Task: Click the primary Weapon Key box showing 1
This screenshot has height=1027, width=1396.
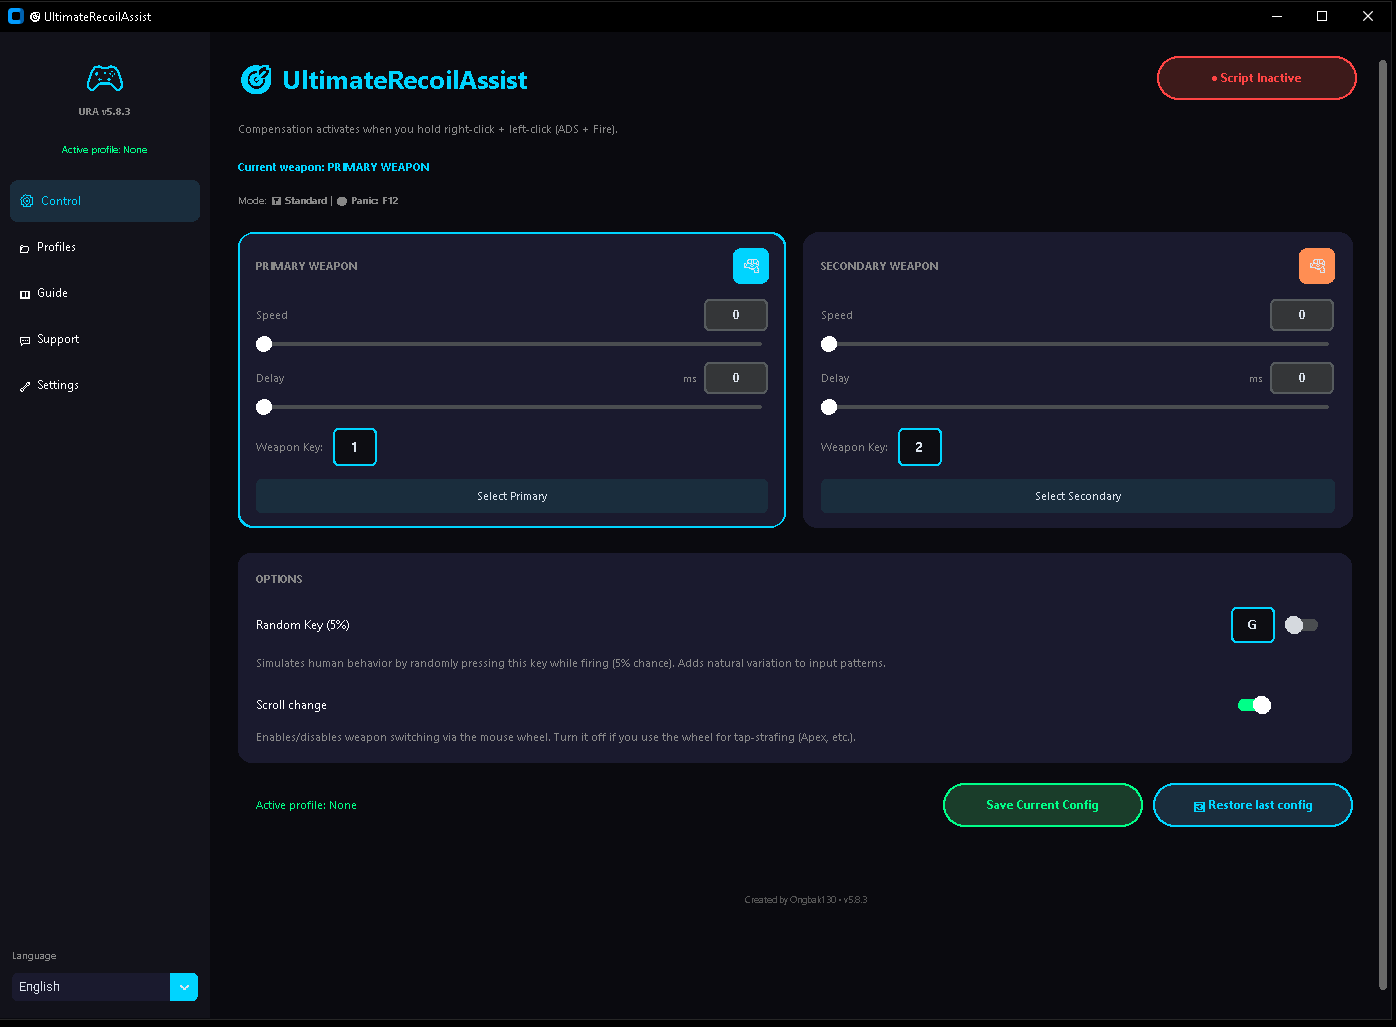Action: click(355, 447)
